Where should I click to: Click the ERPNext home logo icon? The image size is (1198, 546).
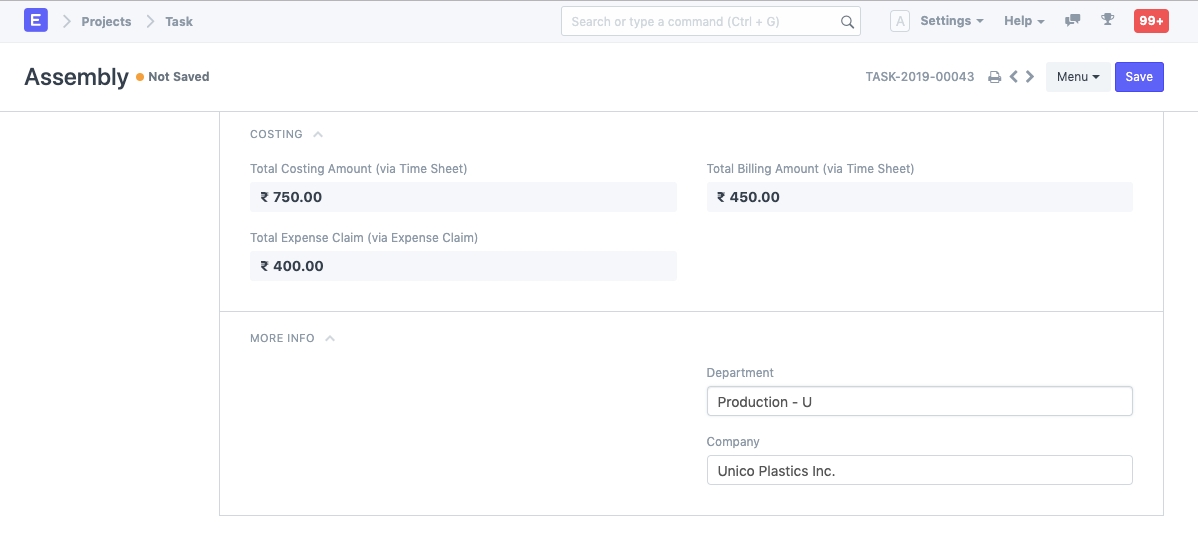click(x=36, y=21)
